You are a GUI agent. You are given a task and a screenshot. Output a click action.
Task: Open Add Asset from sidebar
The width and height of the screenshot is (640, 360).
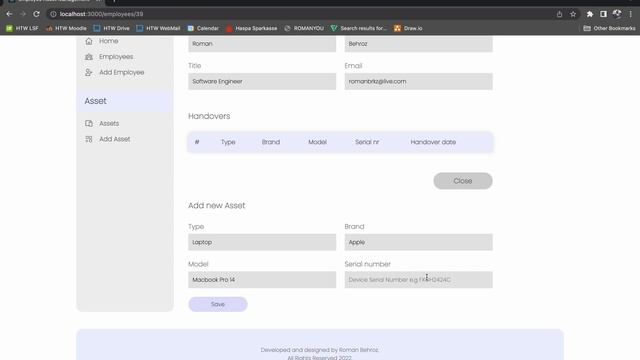(115, 139)
